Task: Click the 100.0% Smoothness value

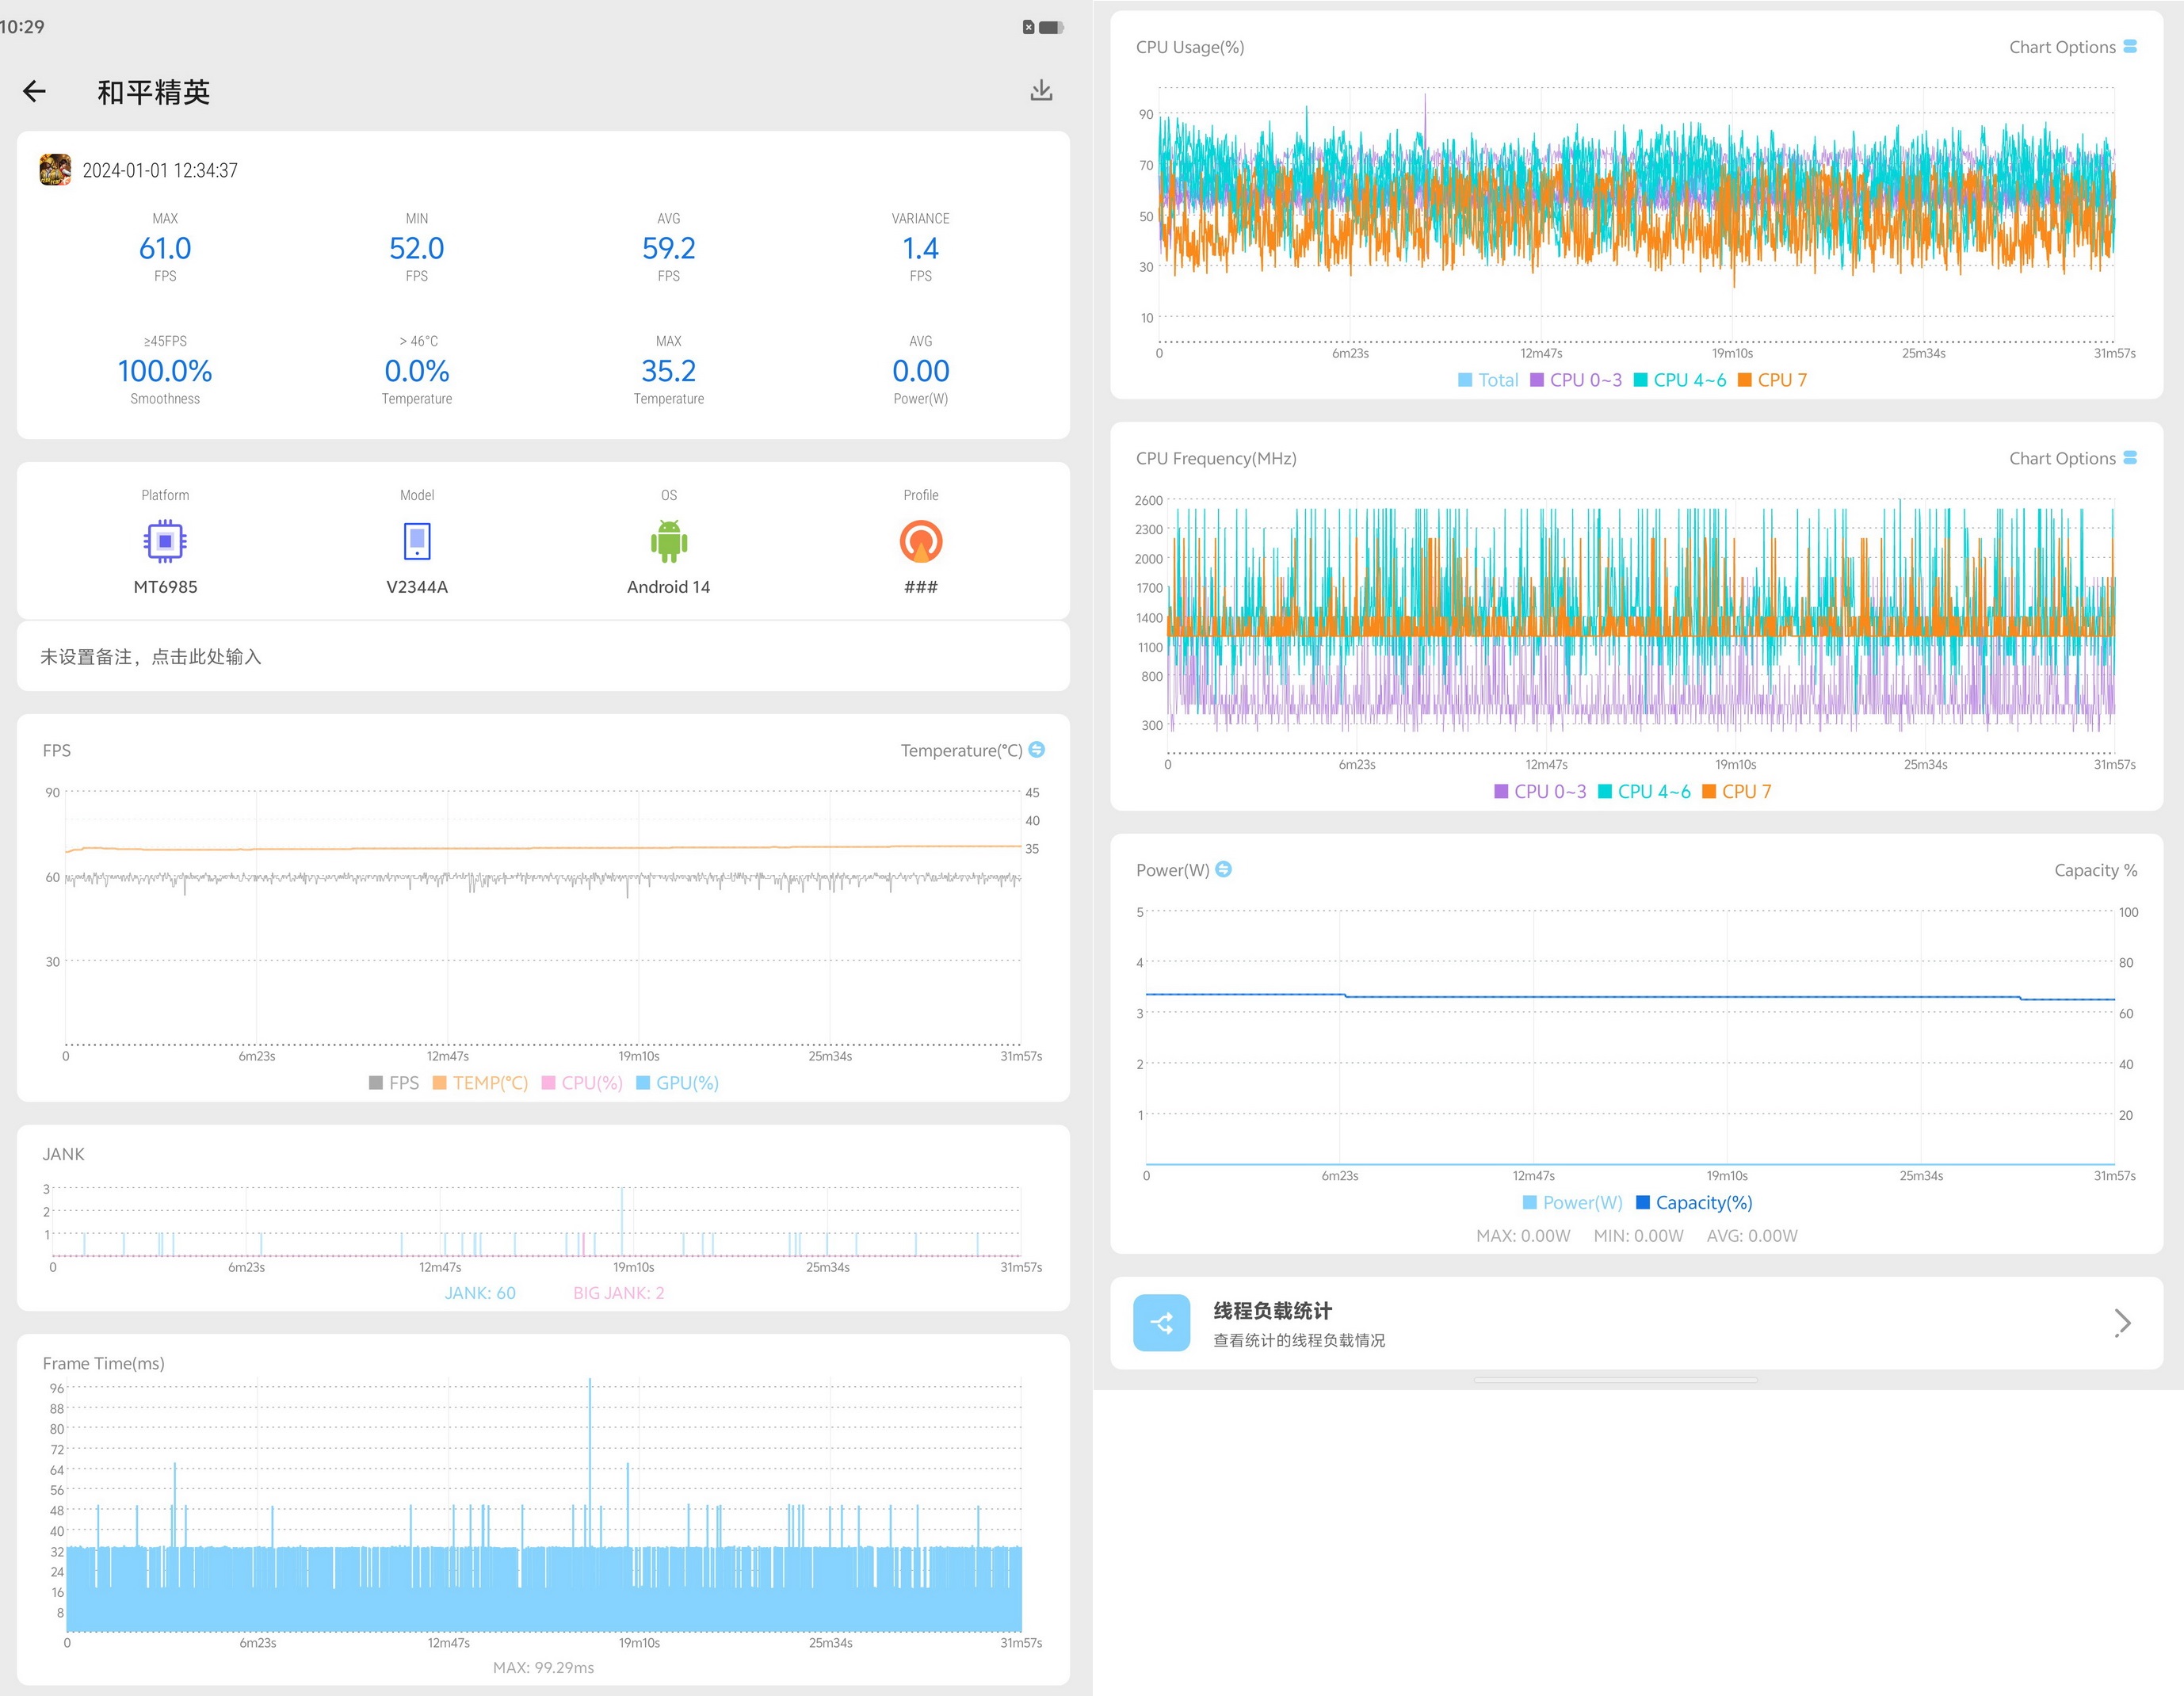Action: (x=165, y=371)
